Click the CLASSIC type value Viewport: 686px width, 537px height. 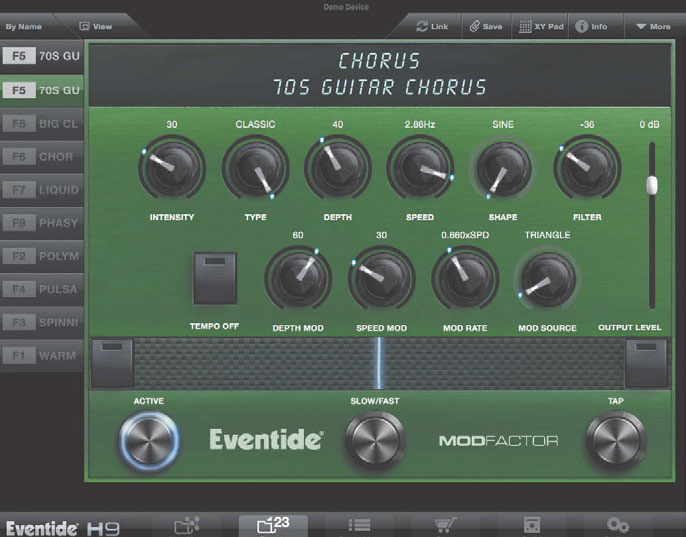coord(256,124)
